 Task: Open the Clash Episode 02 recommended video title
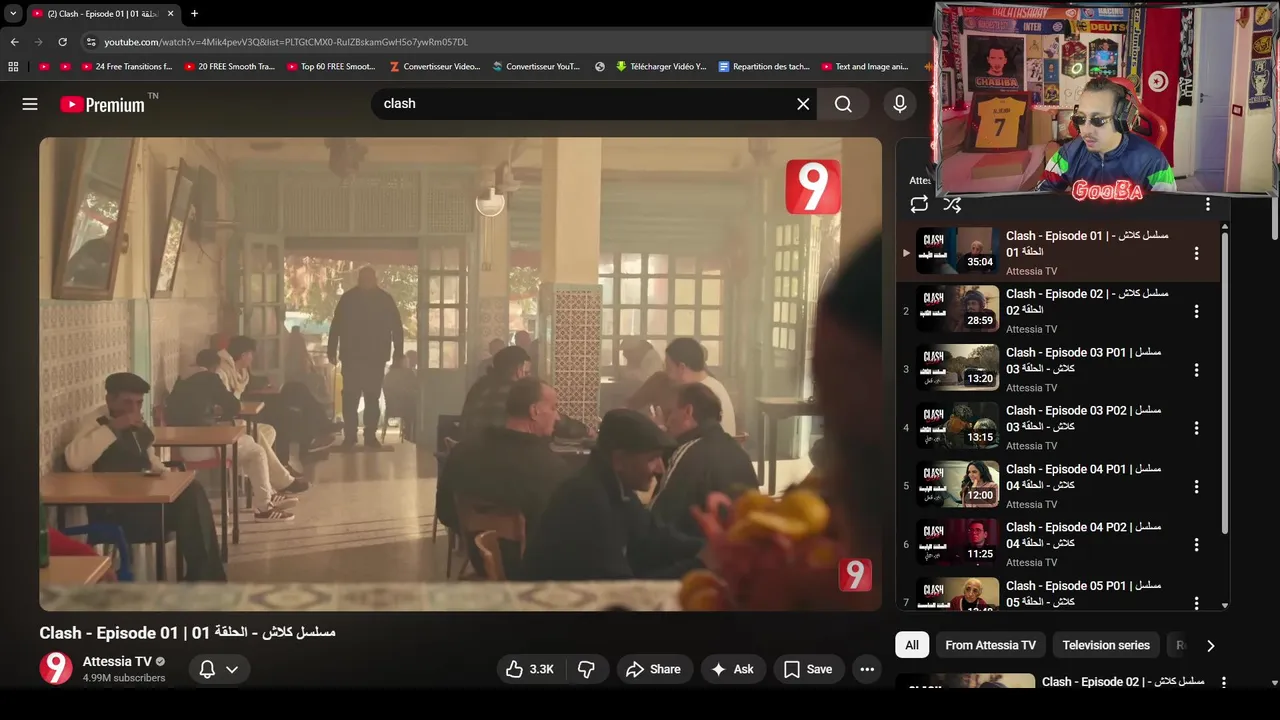point(1122,681)
